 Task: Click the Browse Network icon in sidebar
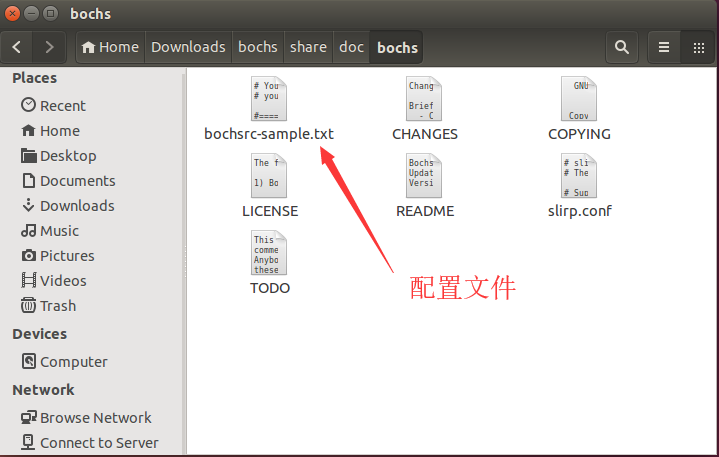(x=28, y=417)
